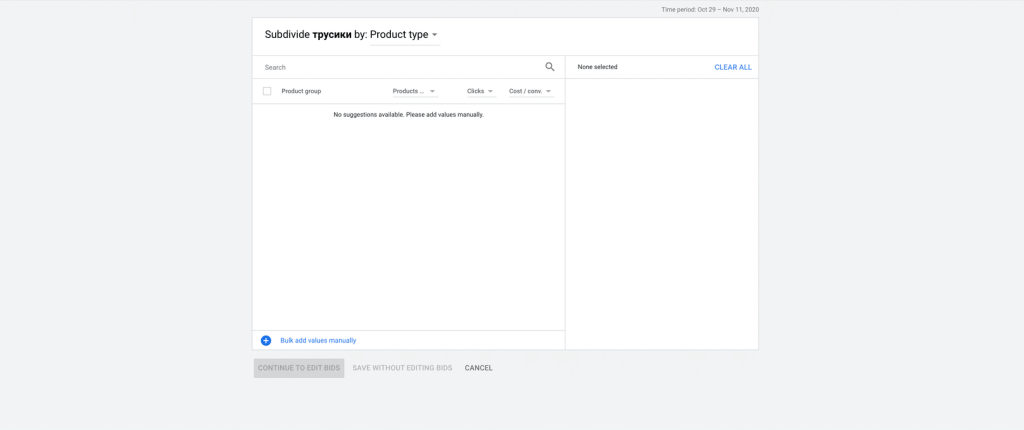Open Bulk add values manually link
The image size is (1024, 430).
[x=318, y=341]
